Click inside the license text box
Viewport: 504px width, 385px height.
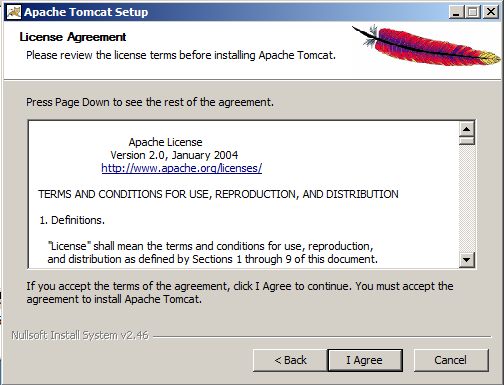click(x=243, y=194)
